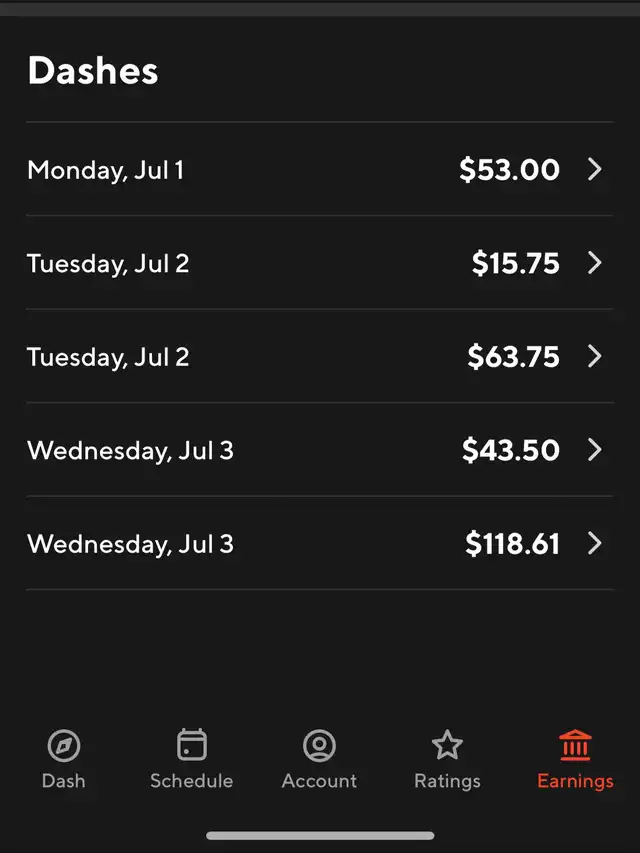The width and height of the screenshot is (640, 853).
Task: View the $15.75 earnings amount
Action: 515,263
